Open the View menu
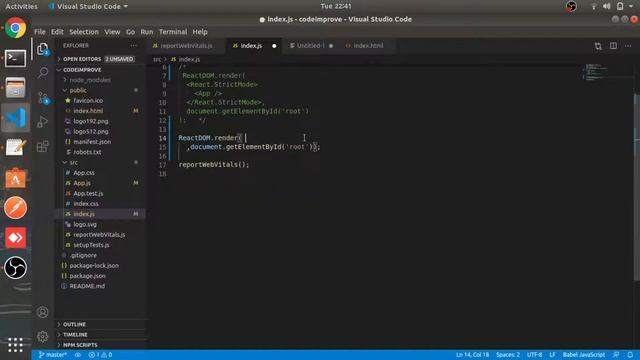640x360 pixels. 112,32
